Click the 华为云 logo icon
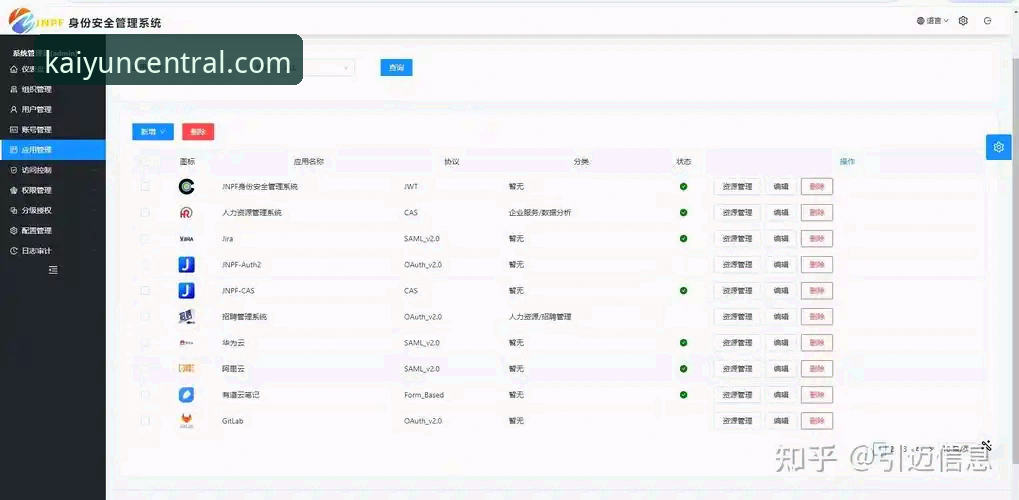The image size is (1019, 500). coord(187,343)
